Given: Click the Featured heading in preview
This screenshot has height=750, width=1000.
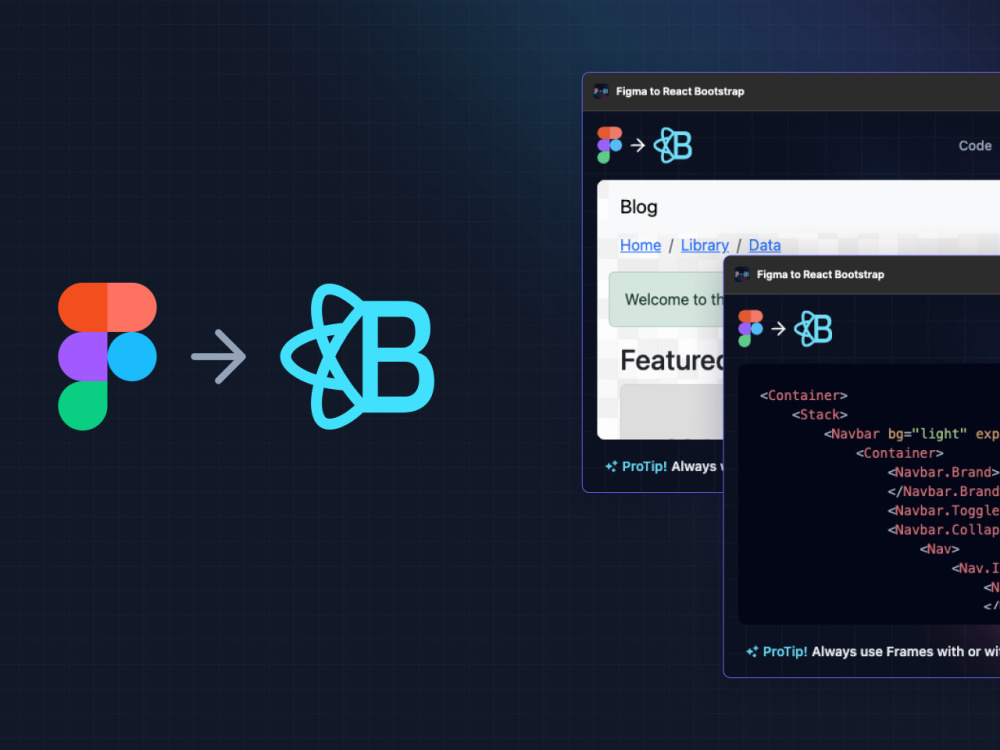Looking at the screenshot, I should pyautogui.click(x=672, y=360).
